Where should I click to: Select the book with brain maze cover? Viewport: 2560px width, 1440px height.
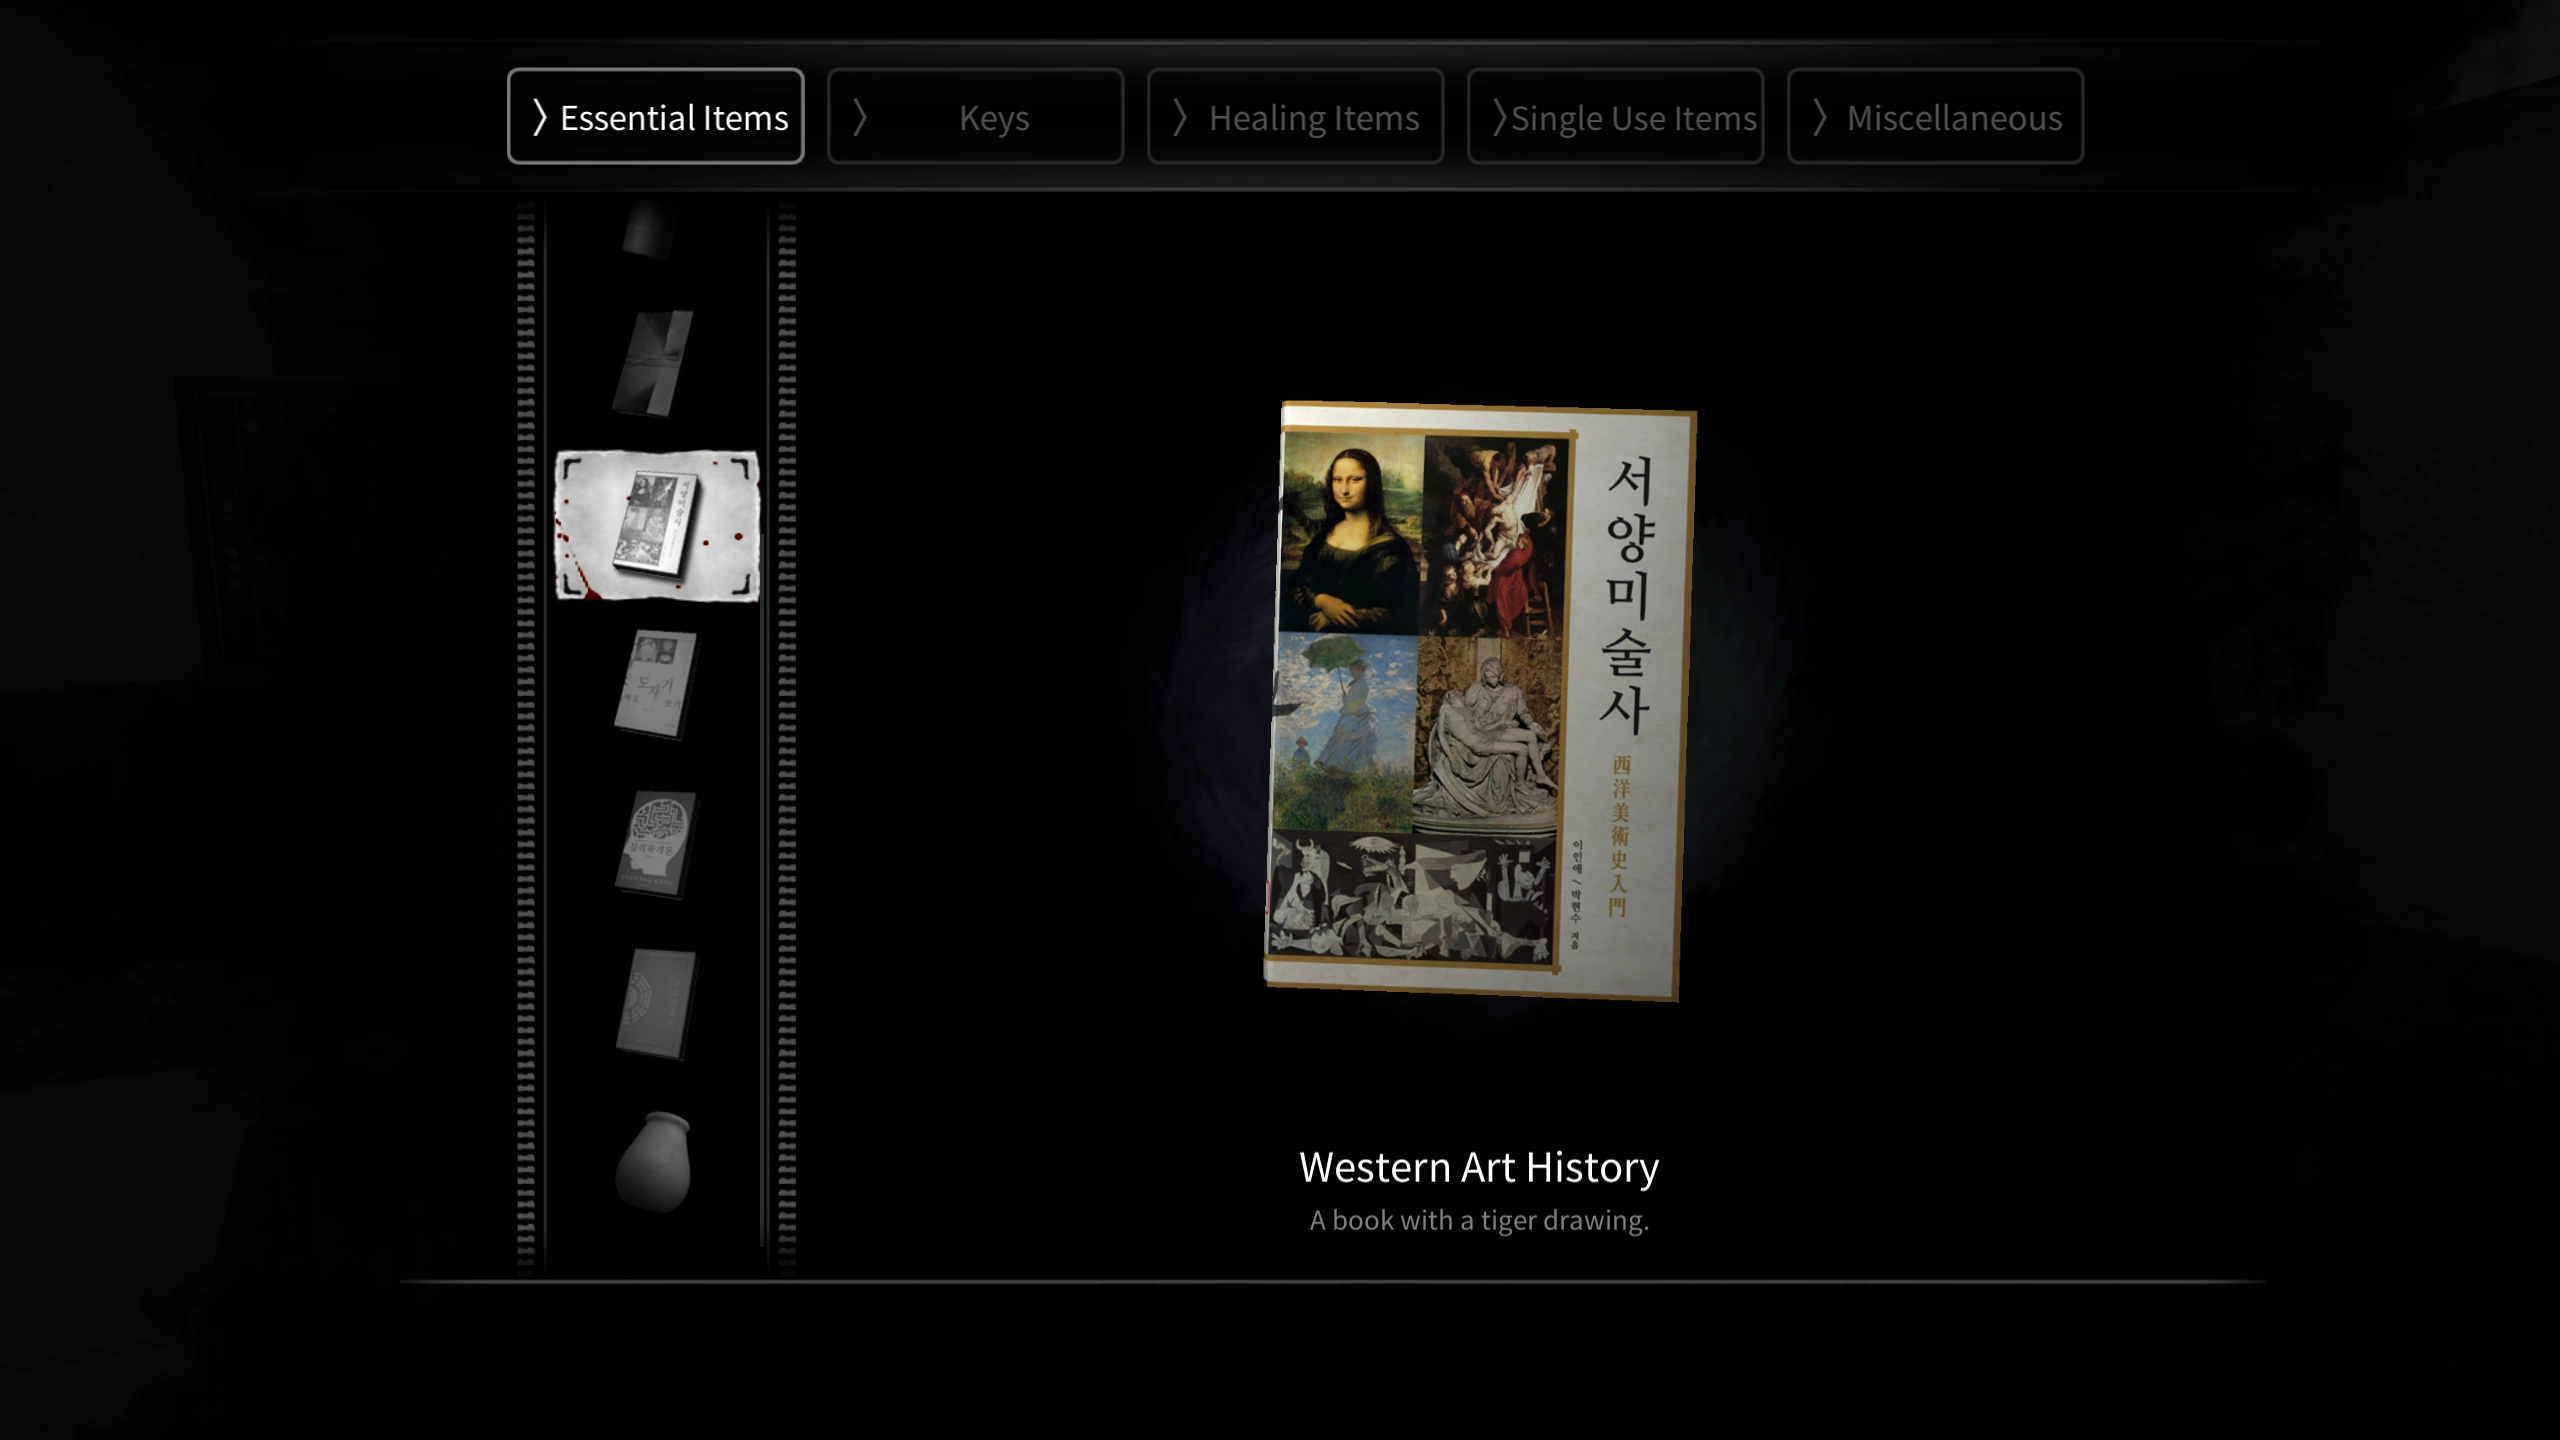pos(656,844)
